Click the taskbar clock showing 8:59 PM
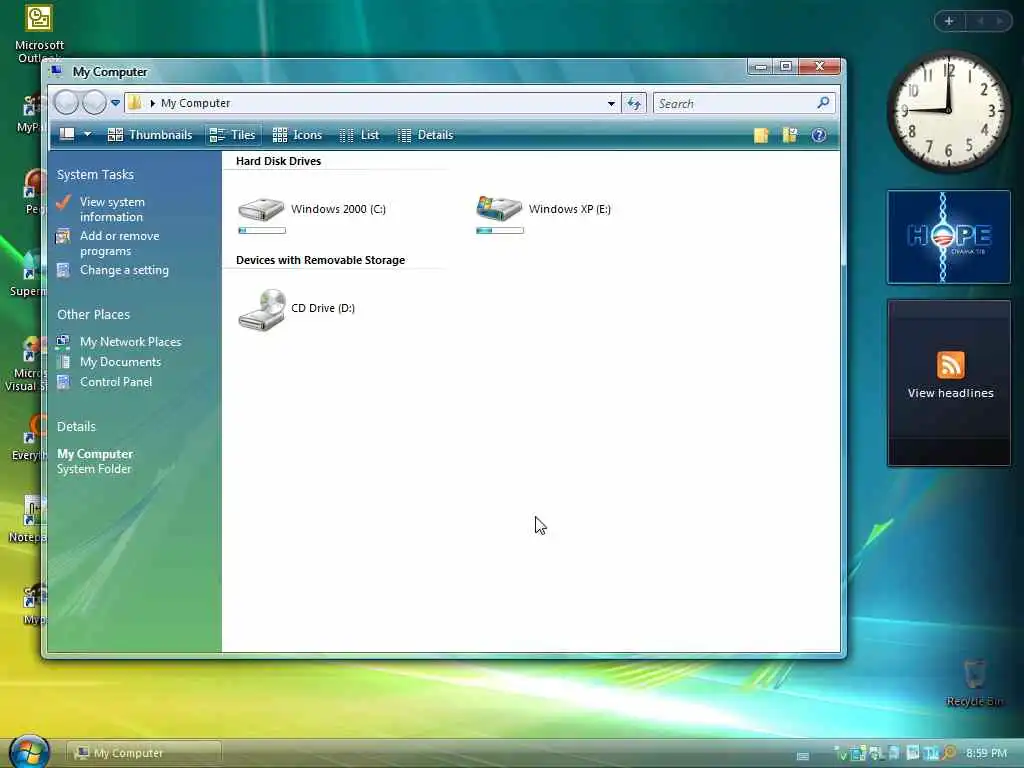This screenshot has height=768, width=1024. [x=986, y=753]
